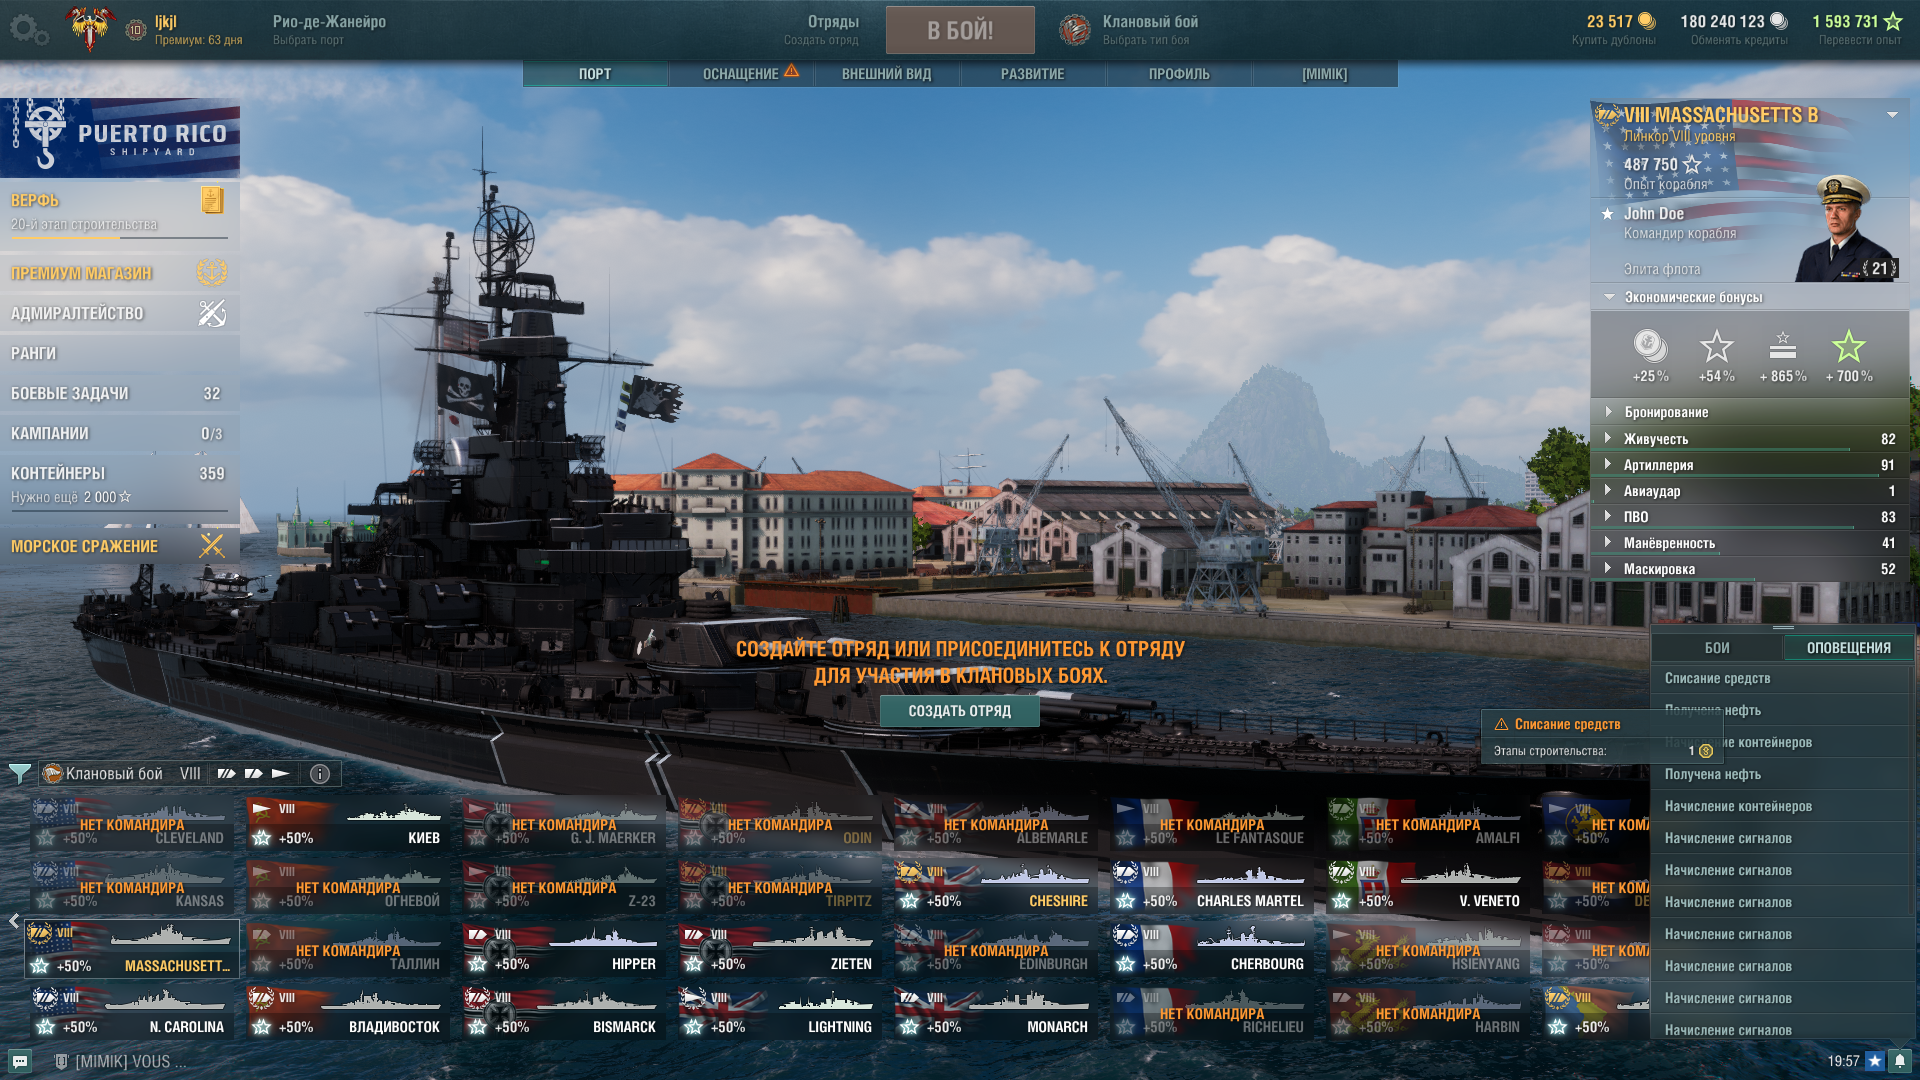Click the notification bell icon
The height and width of the screenshot is (1080, 1920).
click(x=1900, y=1061)
